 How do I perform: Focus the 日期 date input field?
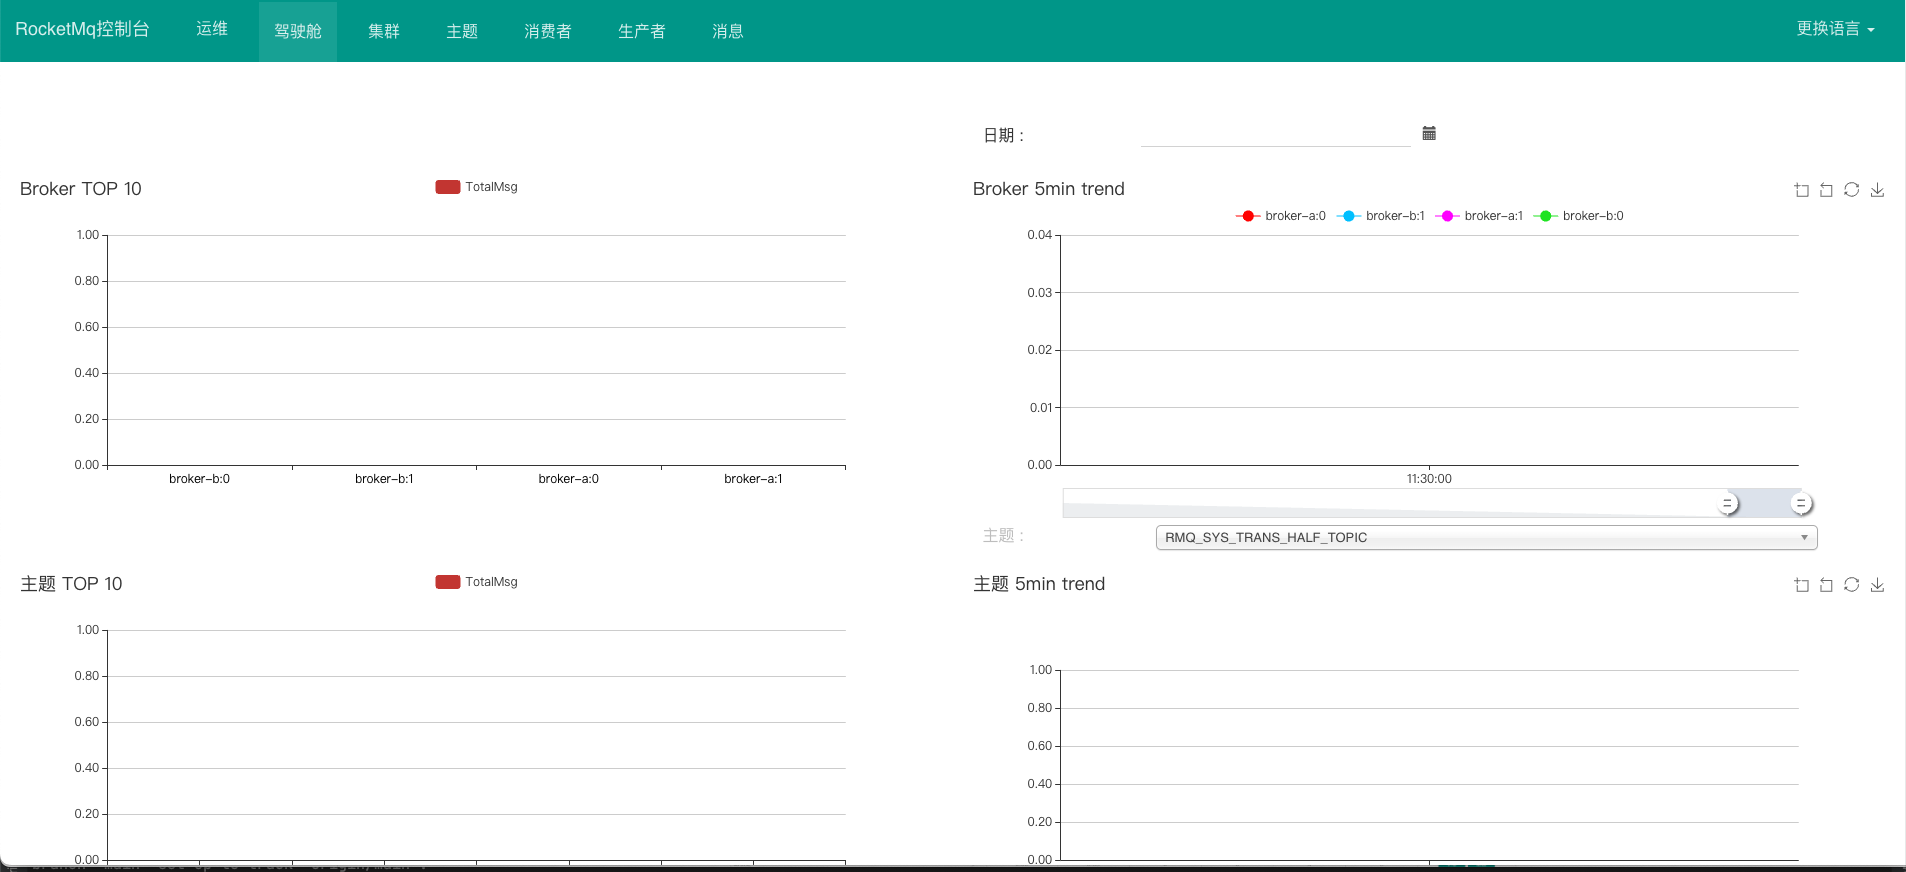(x=1275, y=134)
